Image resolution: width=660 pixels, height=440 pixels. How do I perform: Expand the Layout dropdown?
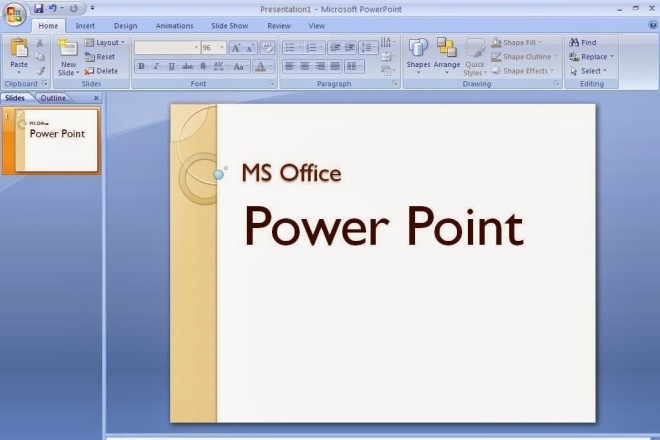pos(104,43)
